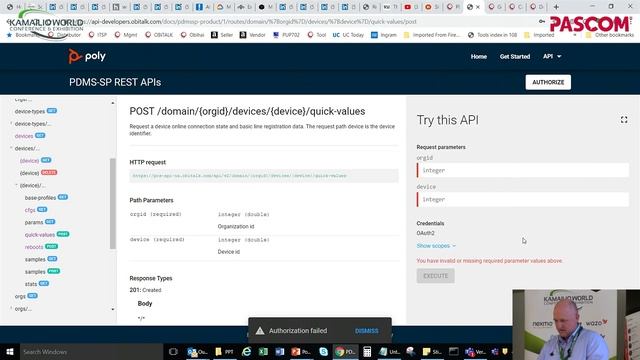The height and width of the screenshot is (360, 640).
Task: Open the PUP702 bookmark
Action: tap(287, 35)
